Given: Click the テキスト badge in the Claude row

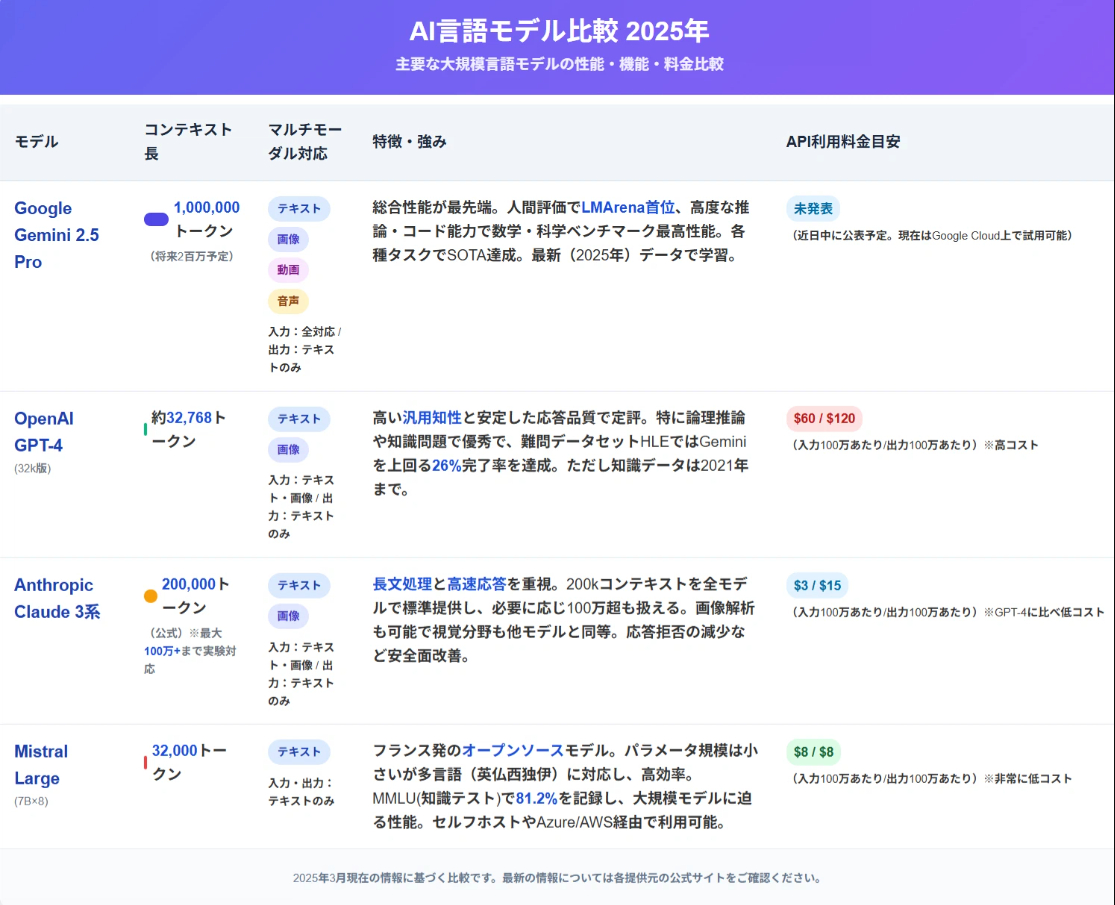Looking at the screenshot, I should point(299,585).
